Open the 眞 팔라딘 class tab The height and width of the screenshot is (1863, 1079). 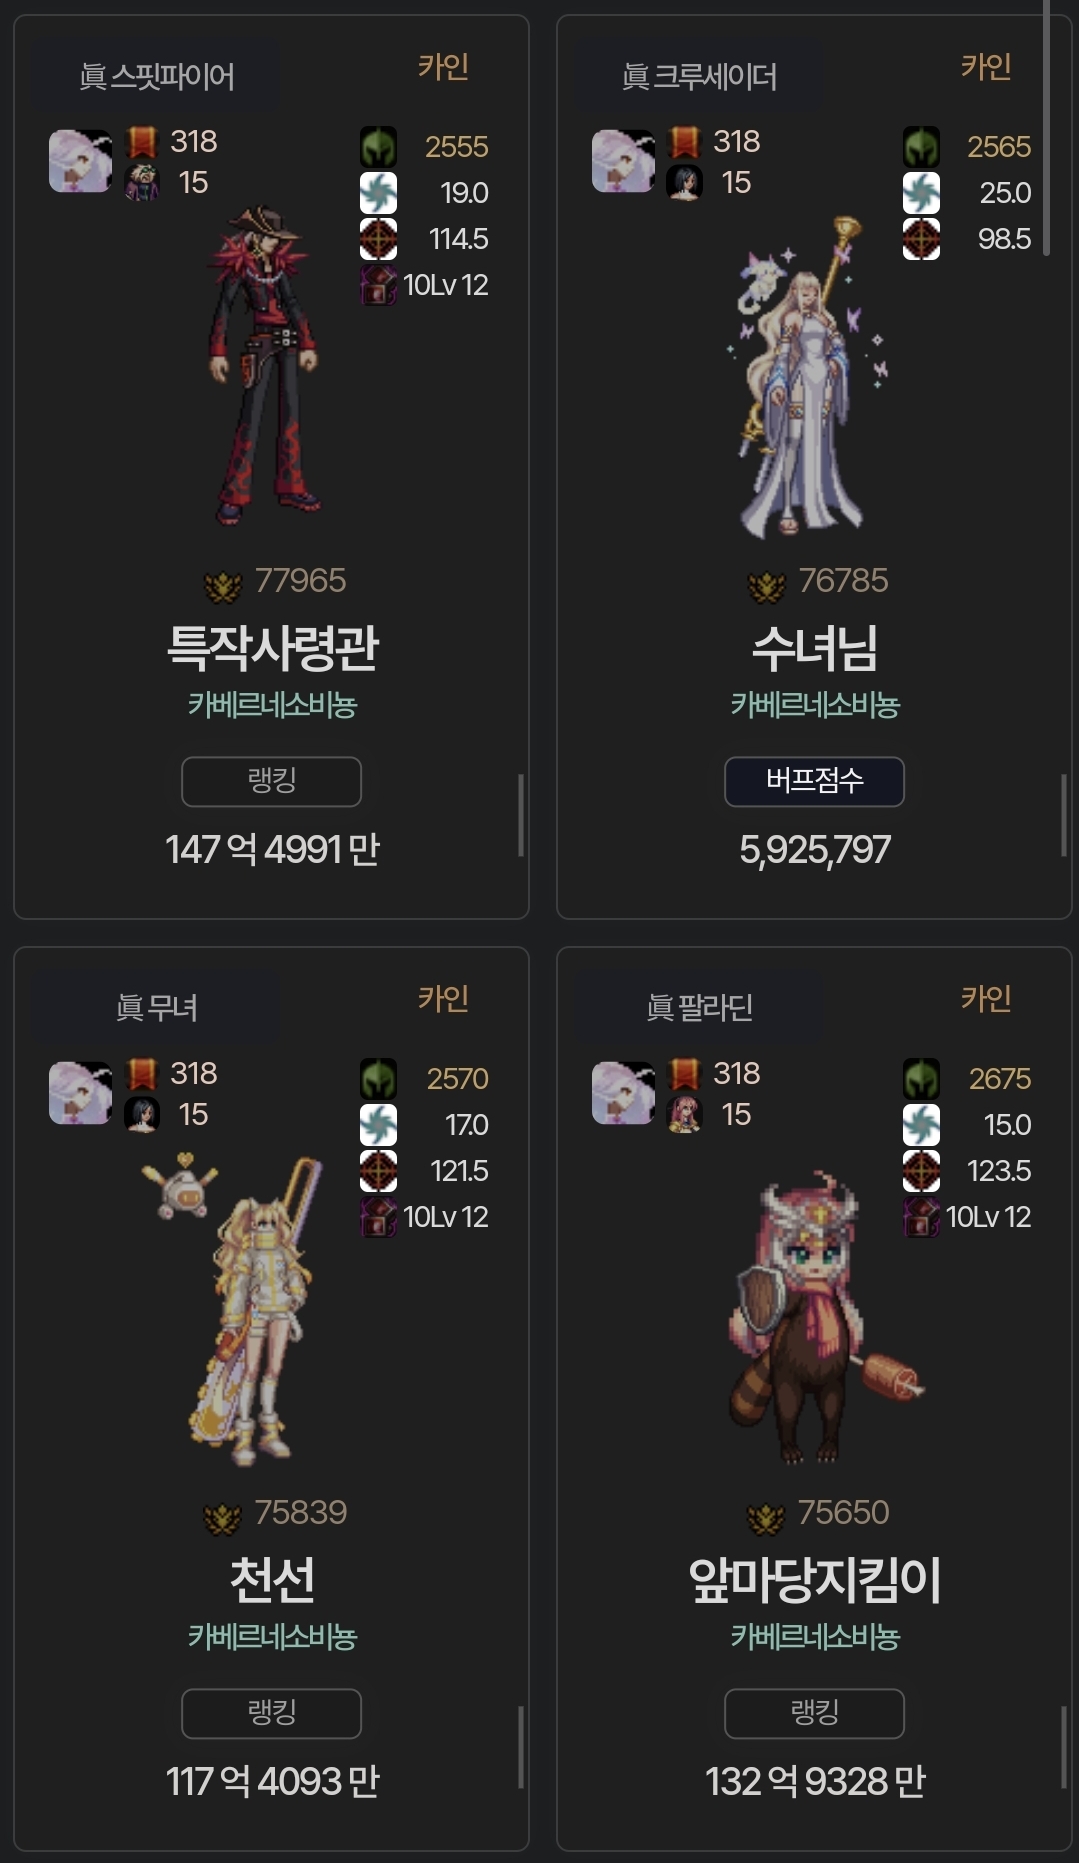click(x=699, y=1008)
